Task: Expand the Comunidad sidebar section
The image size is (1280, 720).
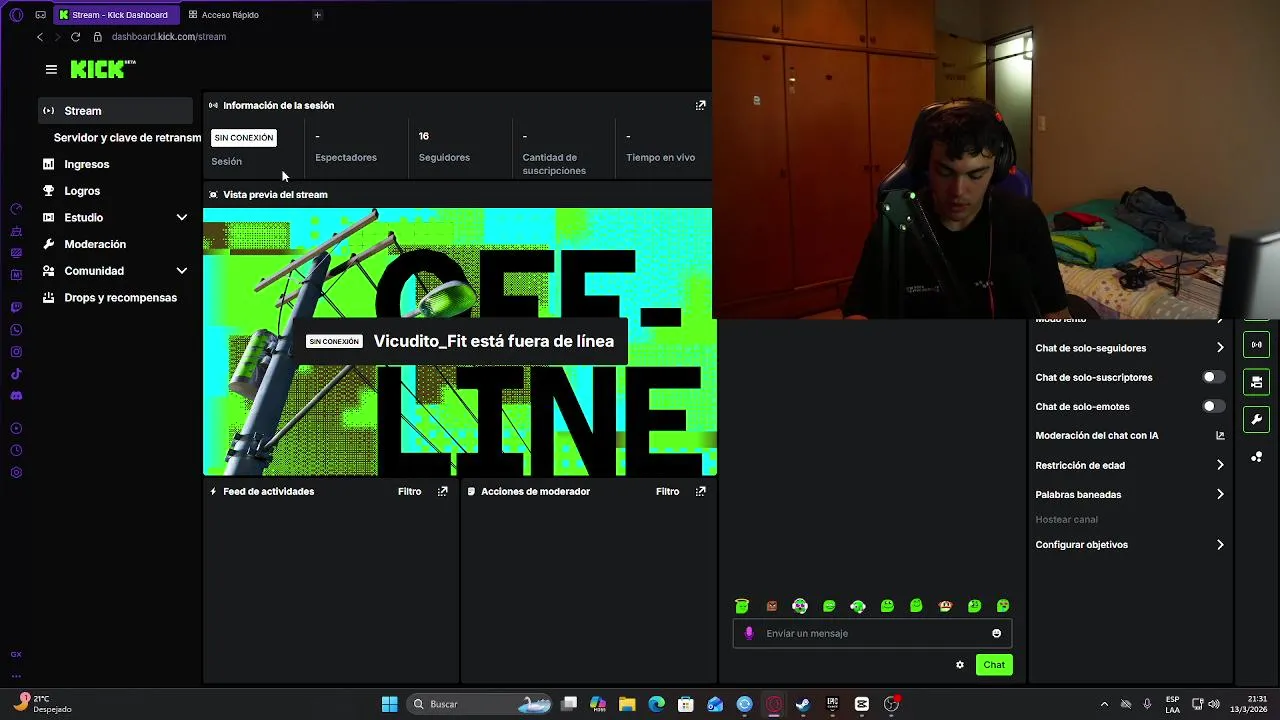Action: [x=182, y=271]
